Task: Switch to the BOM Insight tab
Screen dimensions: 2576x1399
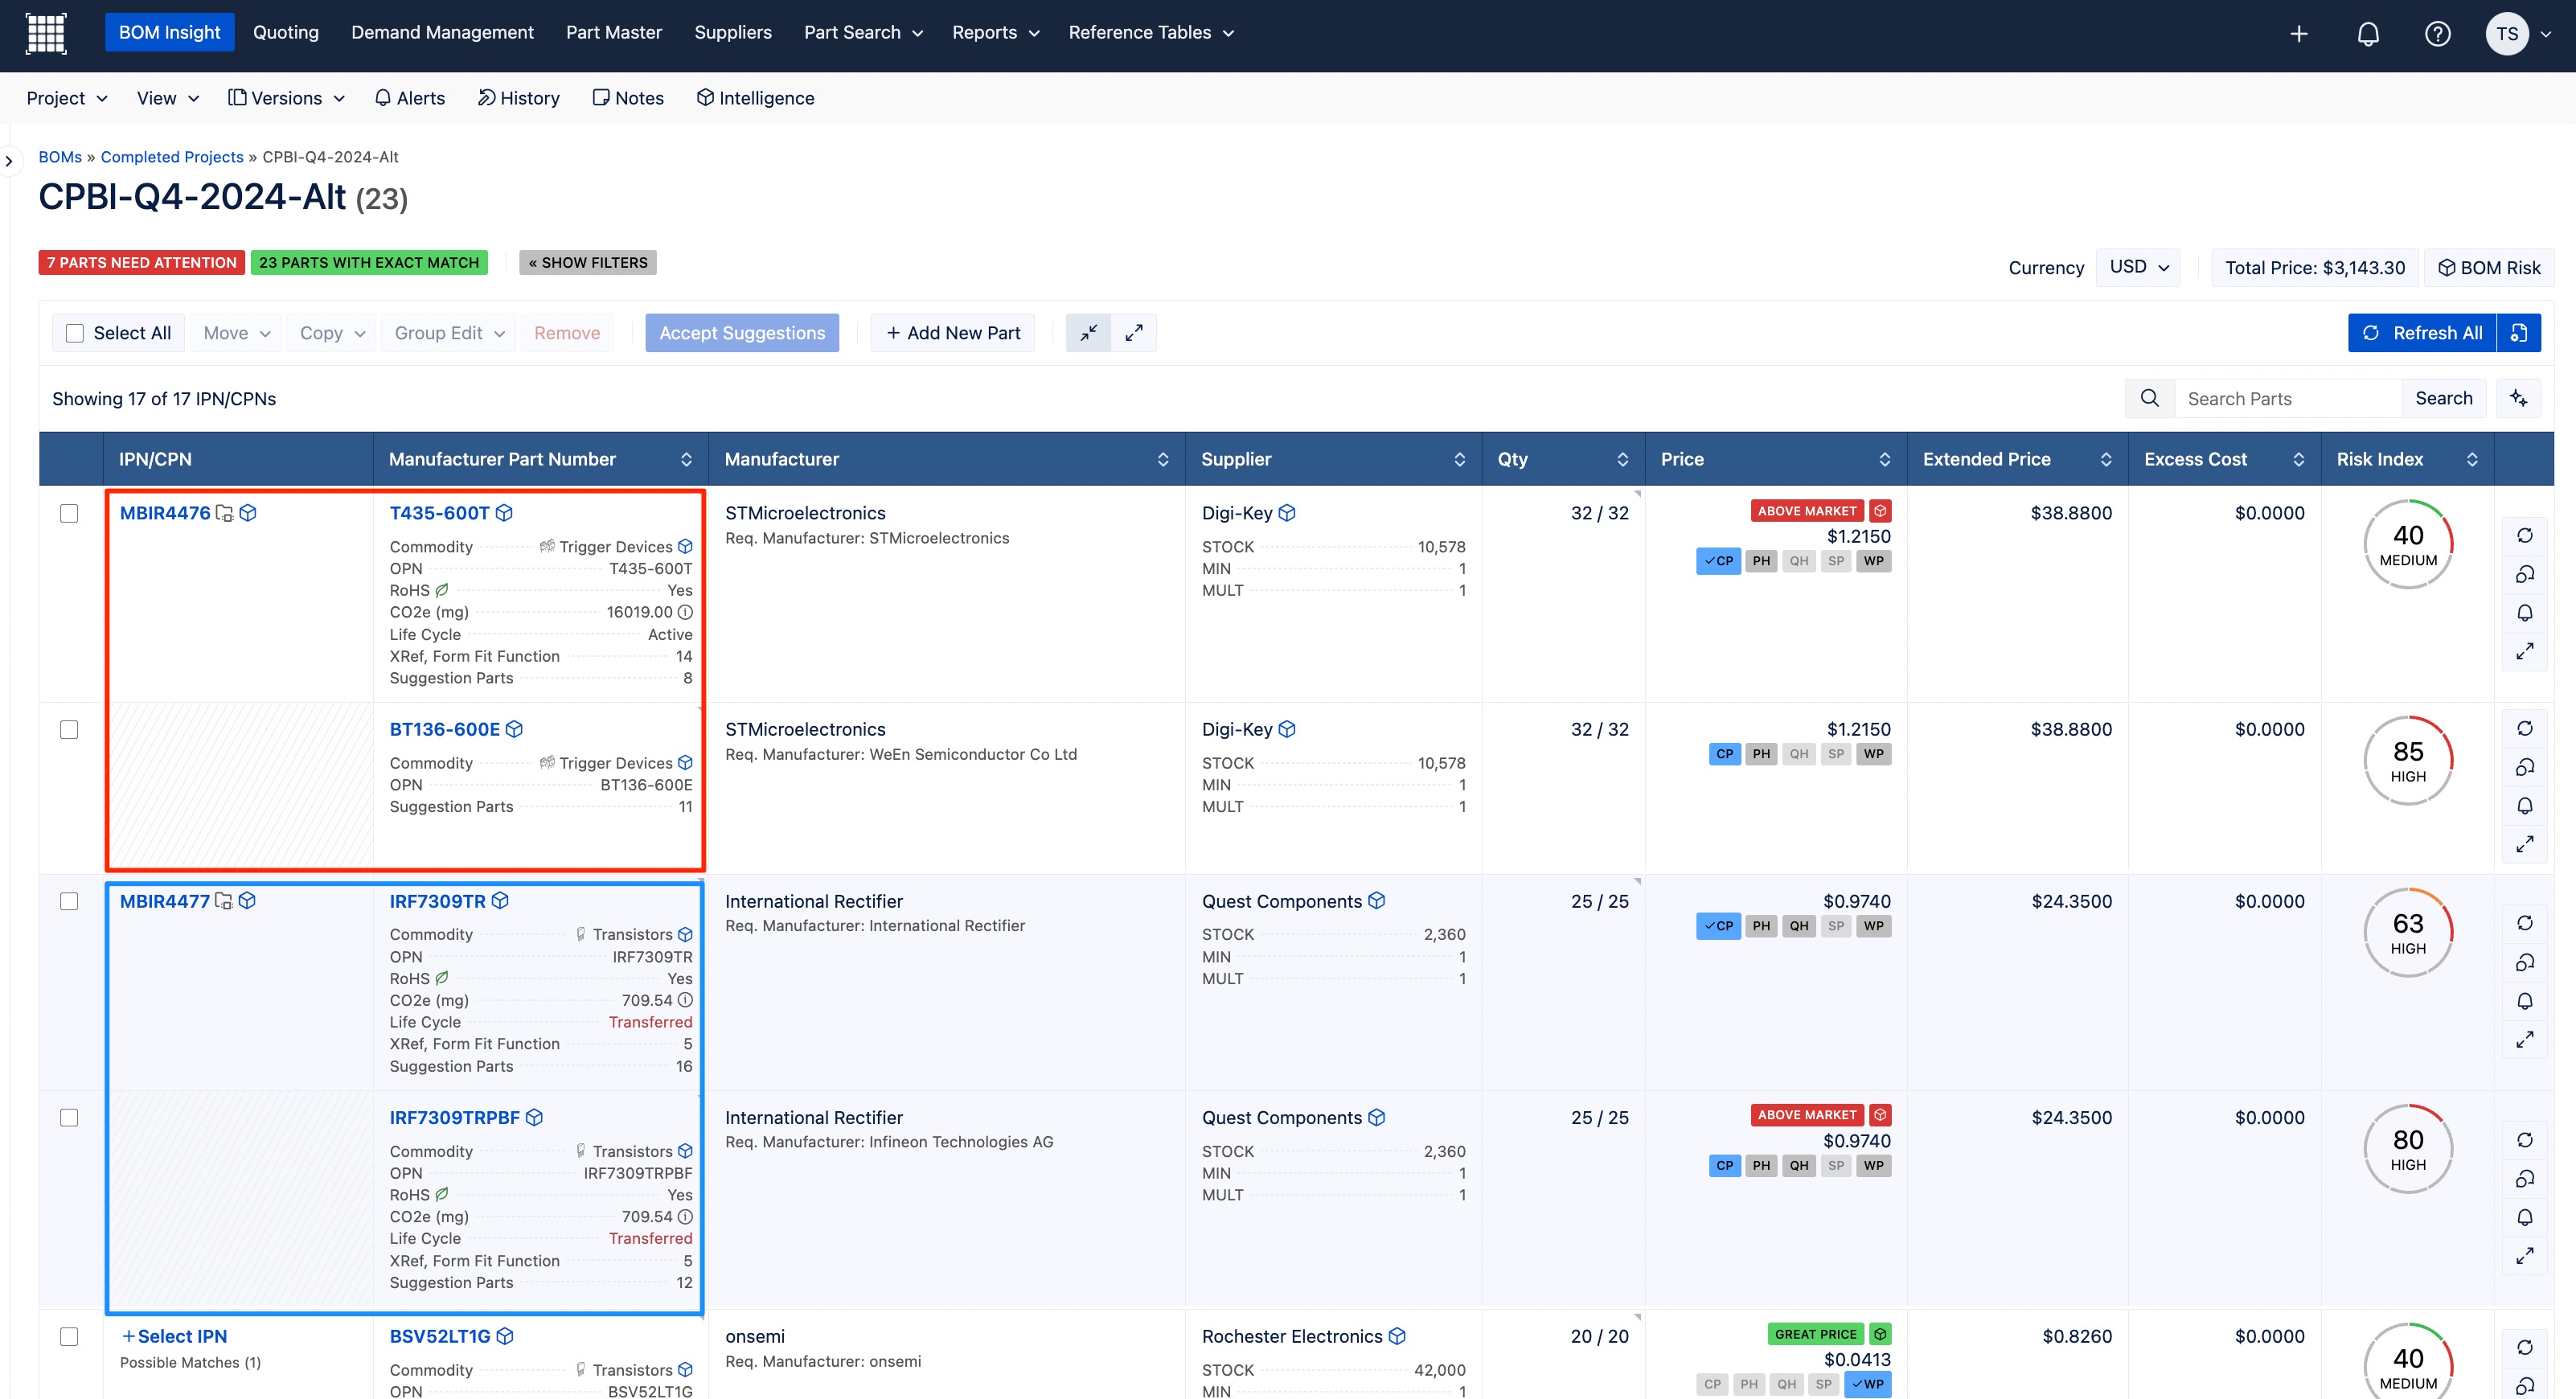Action: coord(169,32)
